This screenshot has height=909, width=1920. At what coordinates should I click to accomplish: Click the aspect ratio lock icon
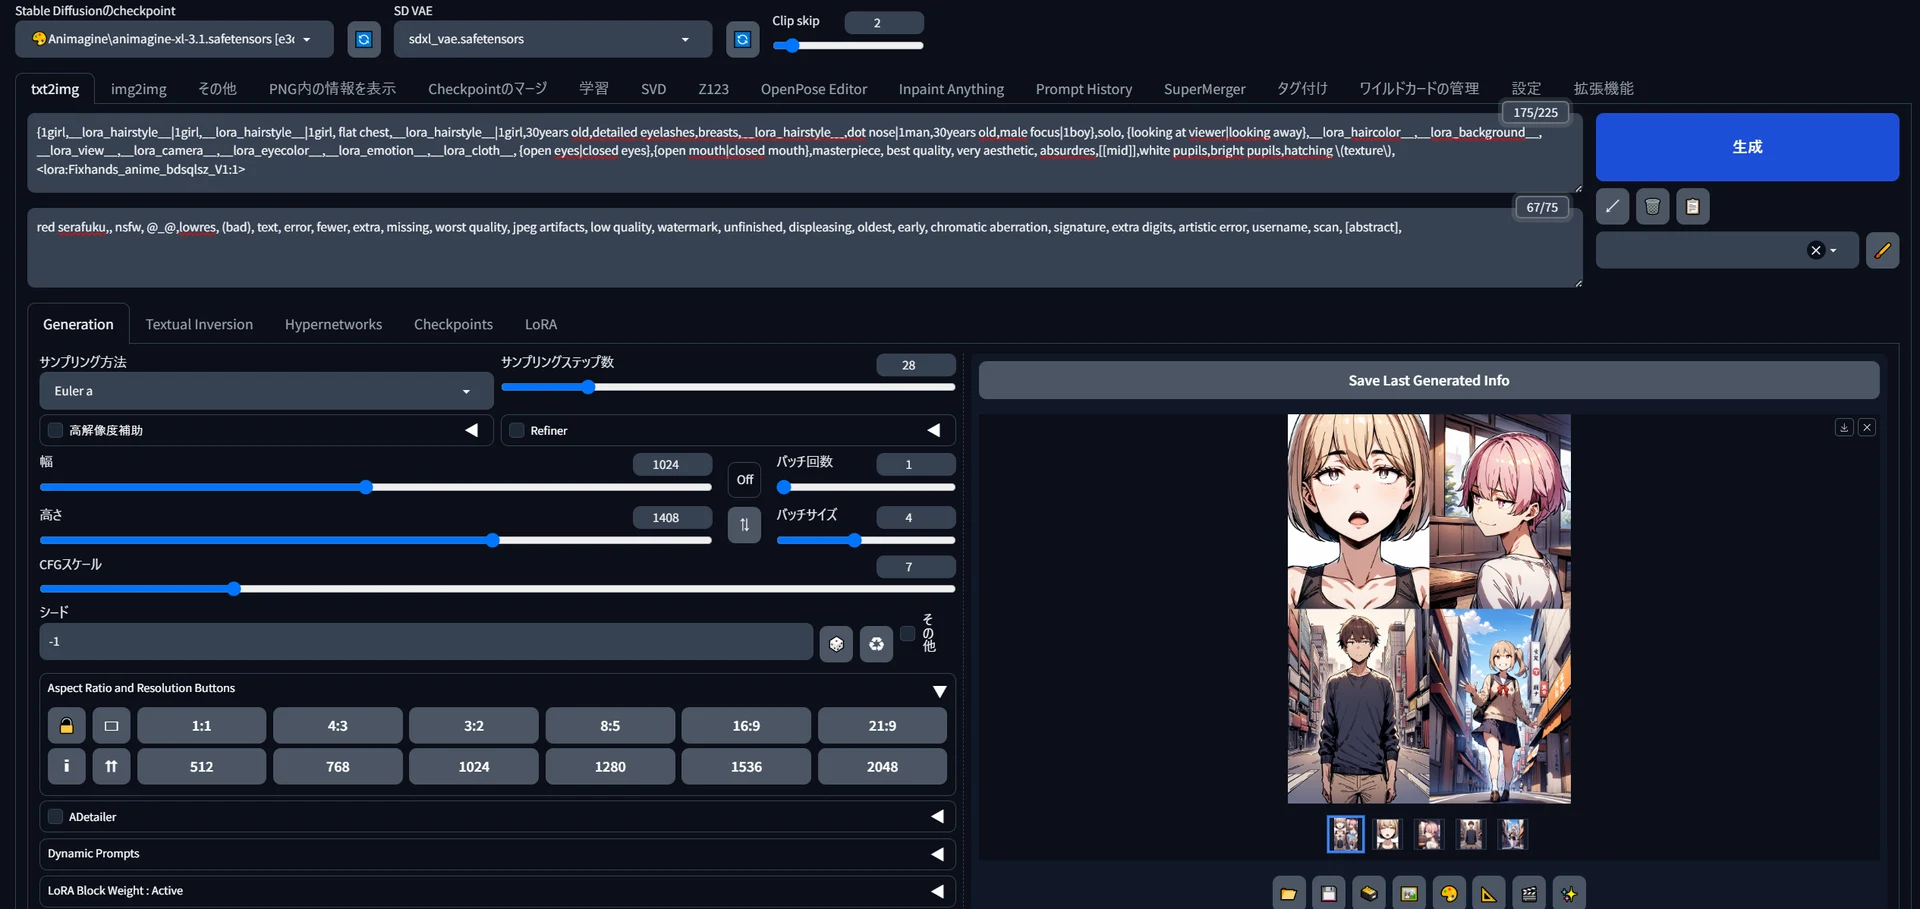point(66,726)
